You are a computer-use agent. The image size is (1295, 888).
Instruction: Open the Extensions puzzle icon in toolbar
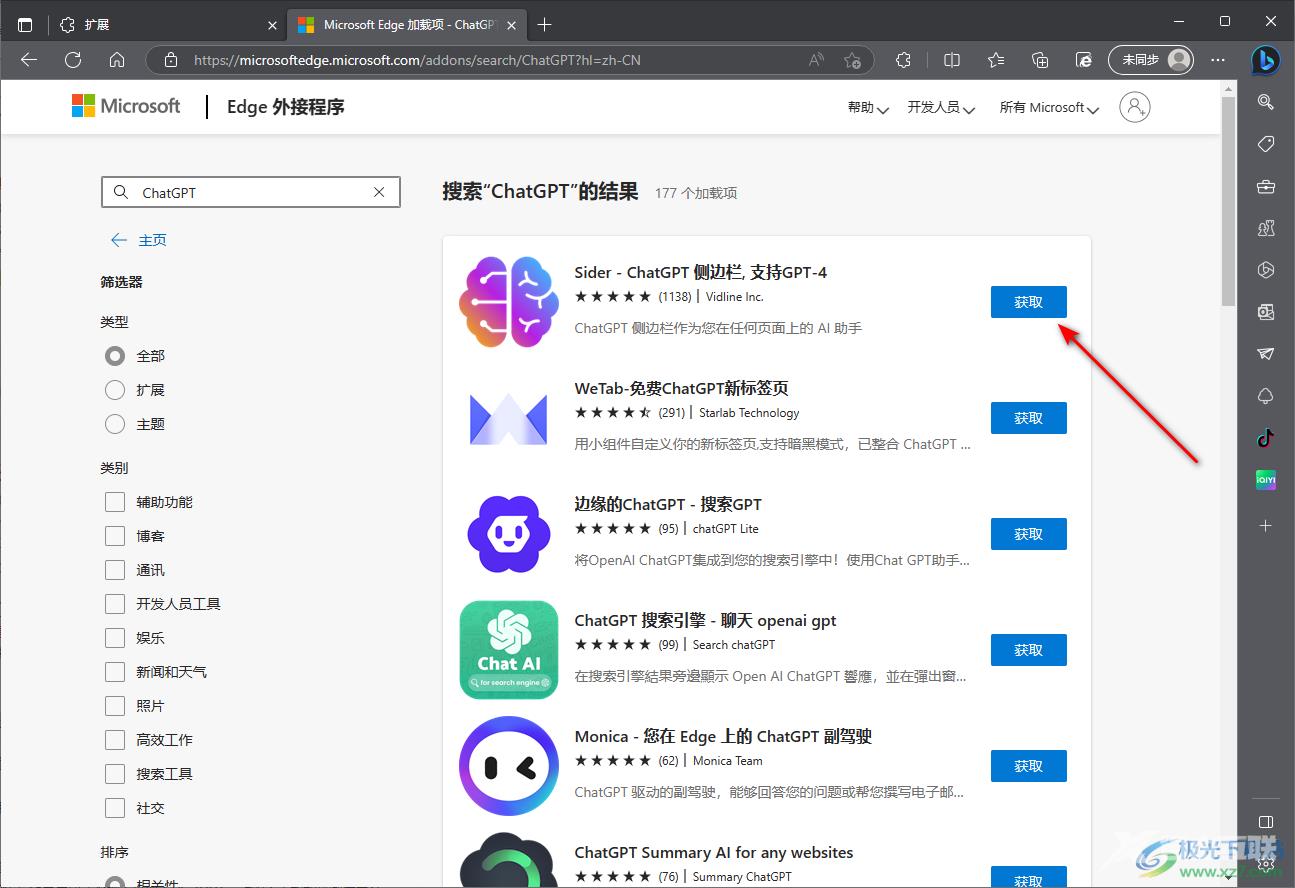904,60
